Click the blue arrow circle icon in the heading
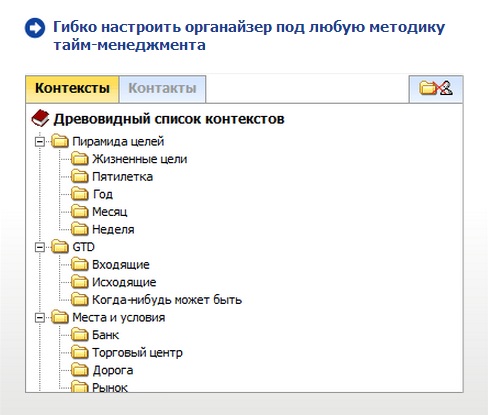The image size is (488, 415). (x=35, y=28)
